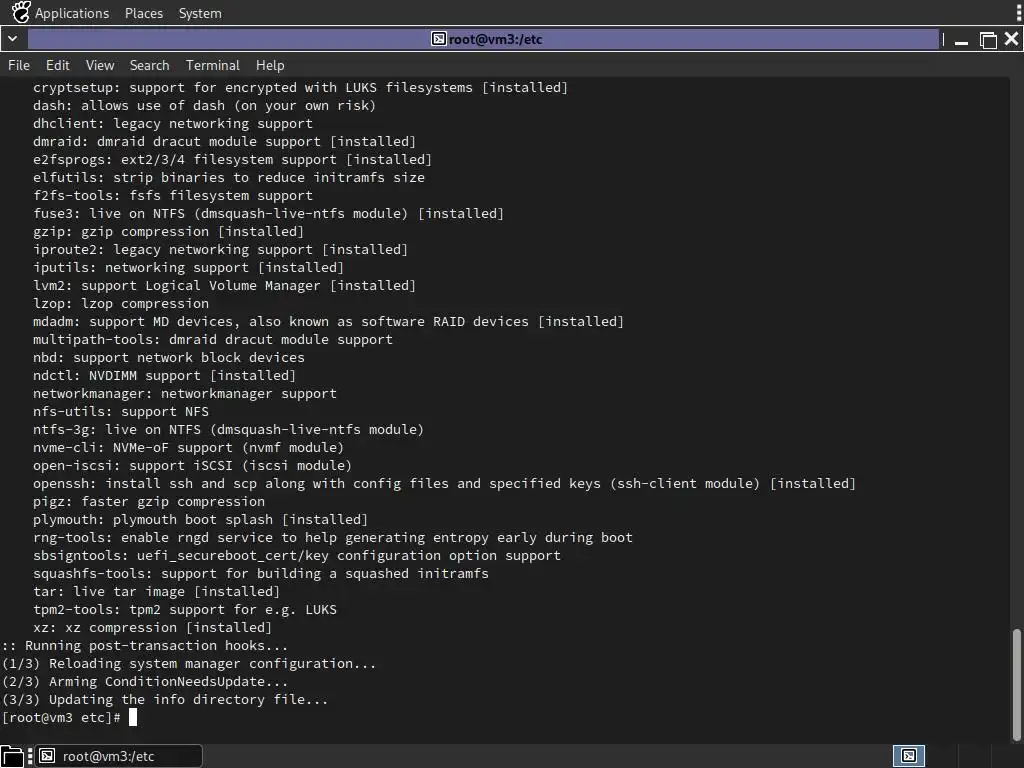Click the 'lzop: lzop compression' line
The width and height of the screenshot is (1024, 768).
click(x=121, y=304)
